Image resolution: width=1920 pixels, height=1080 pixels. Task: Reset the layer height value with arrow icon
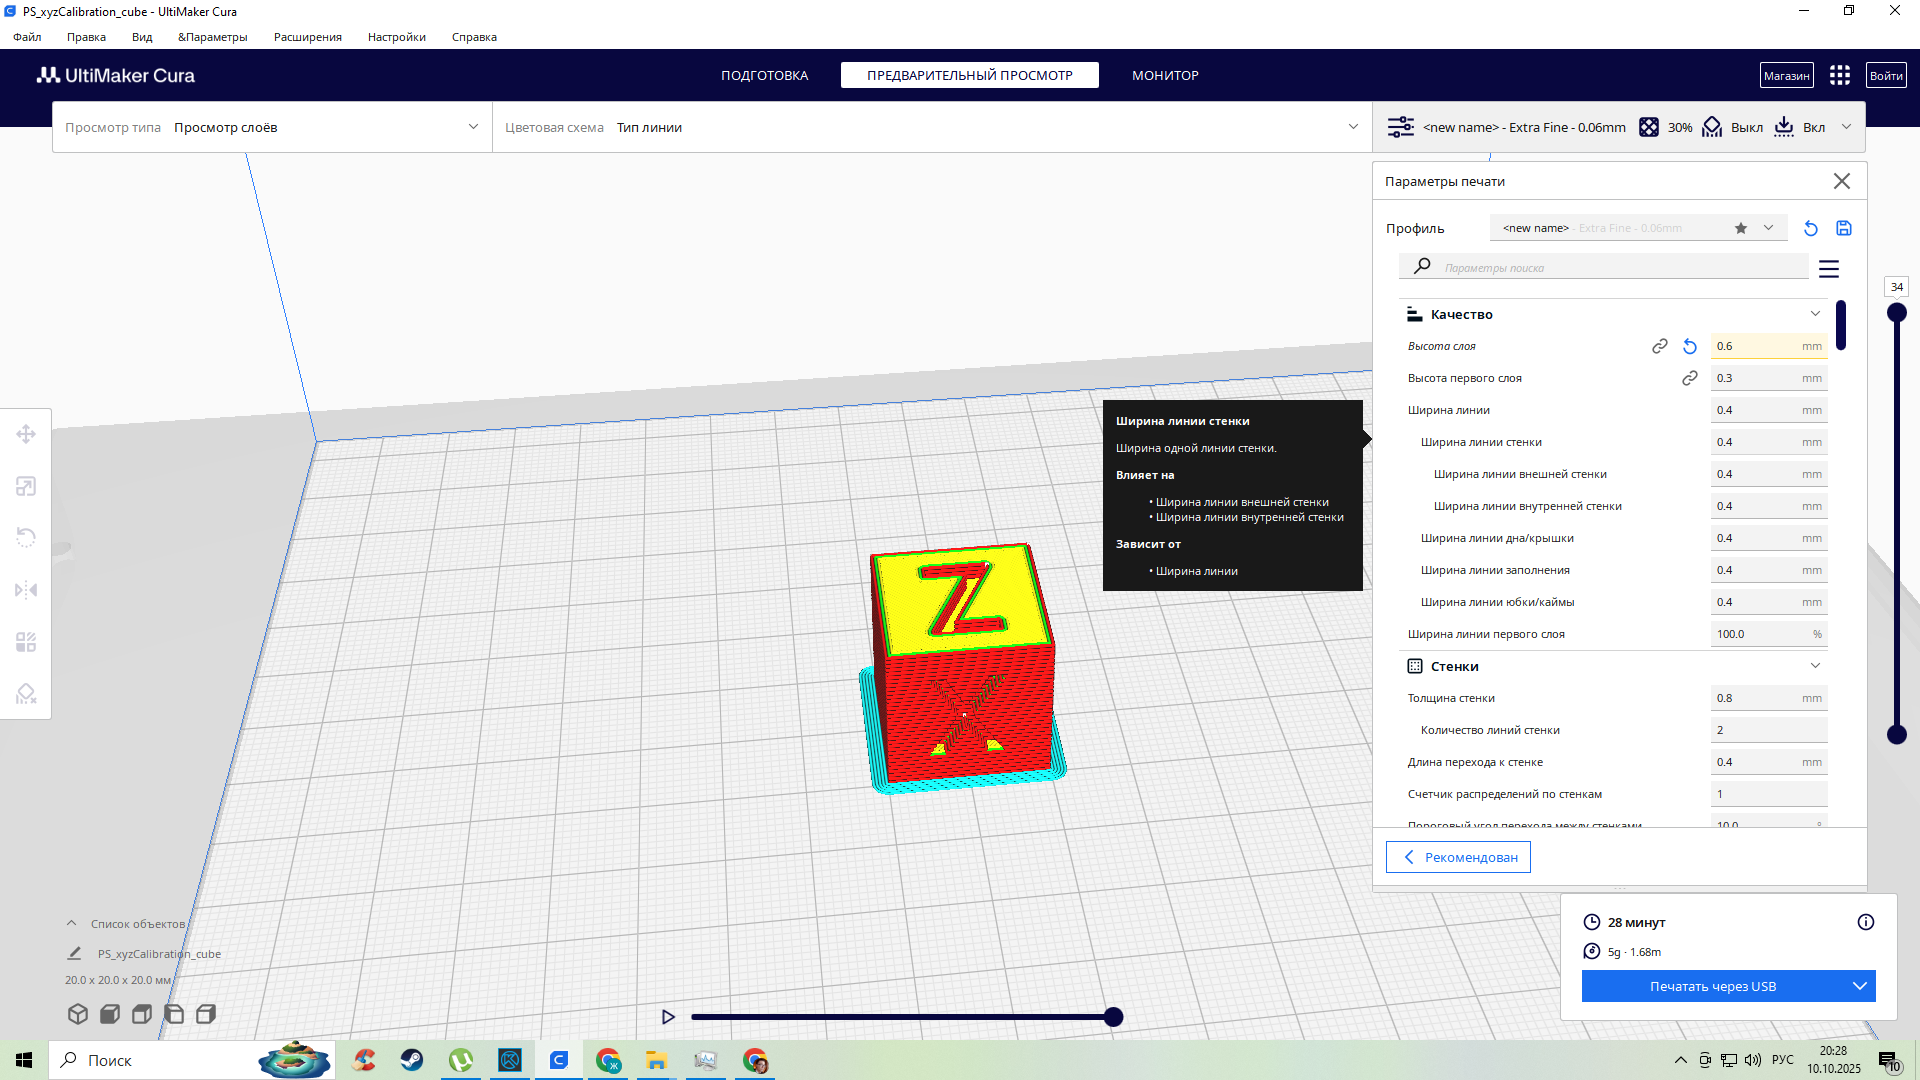pos(1690,346)
